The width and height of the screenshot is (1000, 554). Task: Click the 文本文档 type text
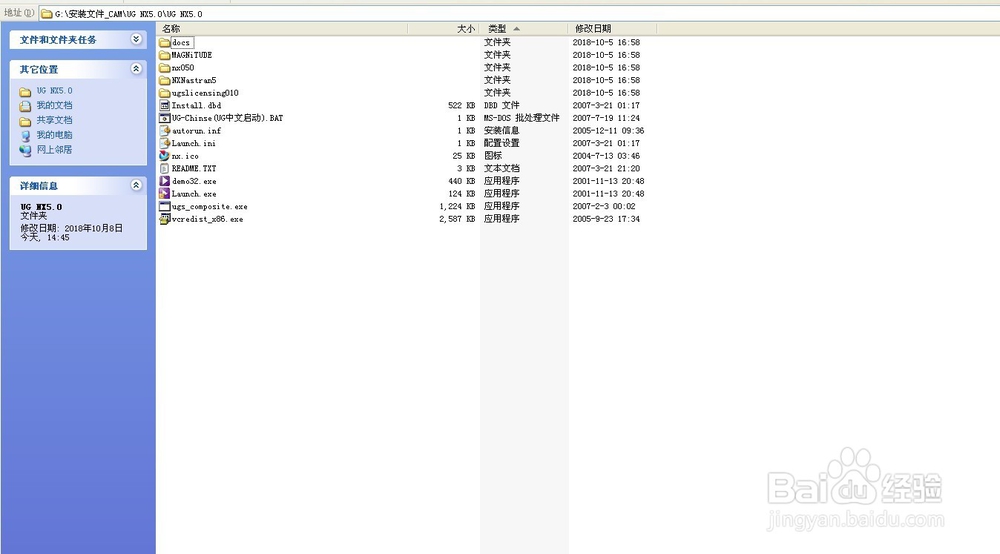click(501, 168)
